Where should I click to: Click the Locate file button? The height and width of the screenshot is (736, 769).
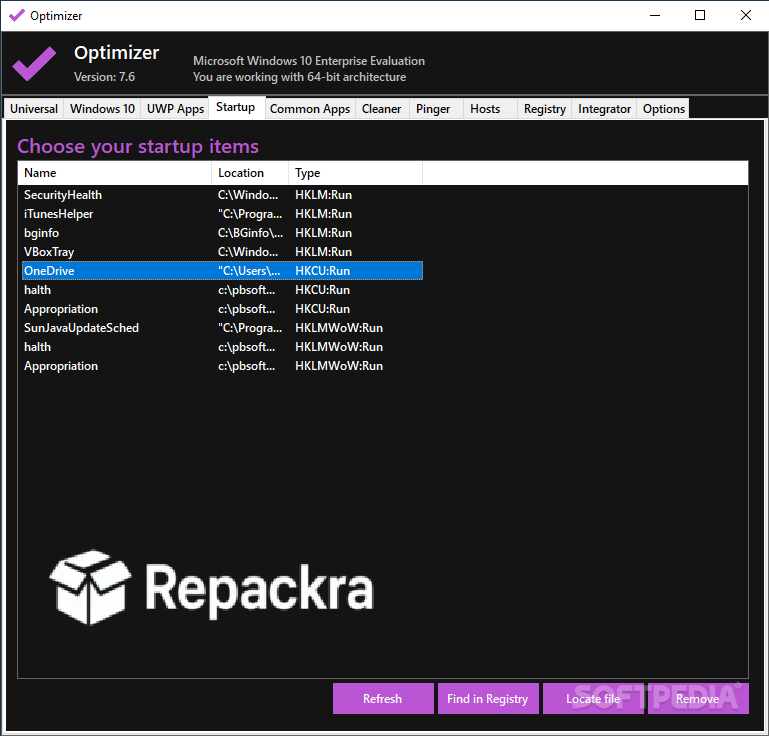click(593, 698)
